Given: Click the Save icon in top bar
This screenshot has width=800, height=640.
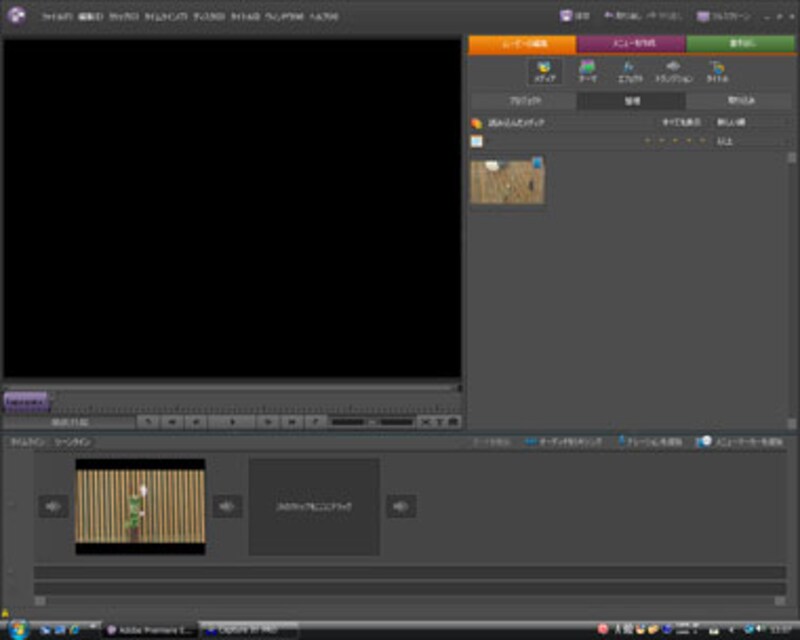Looking at the screenshot, I should click(x=569, y=17).
